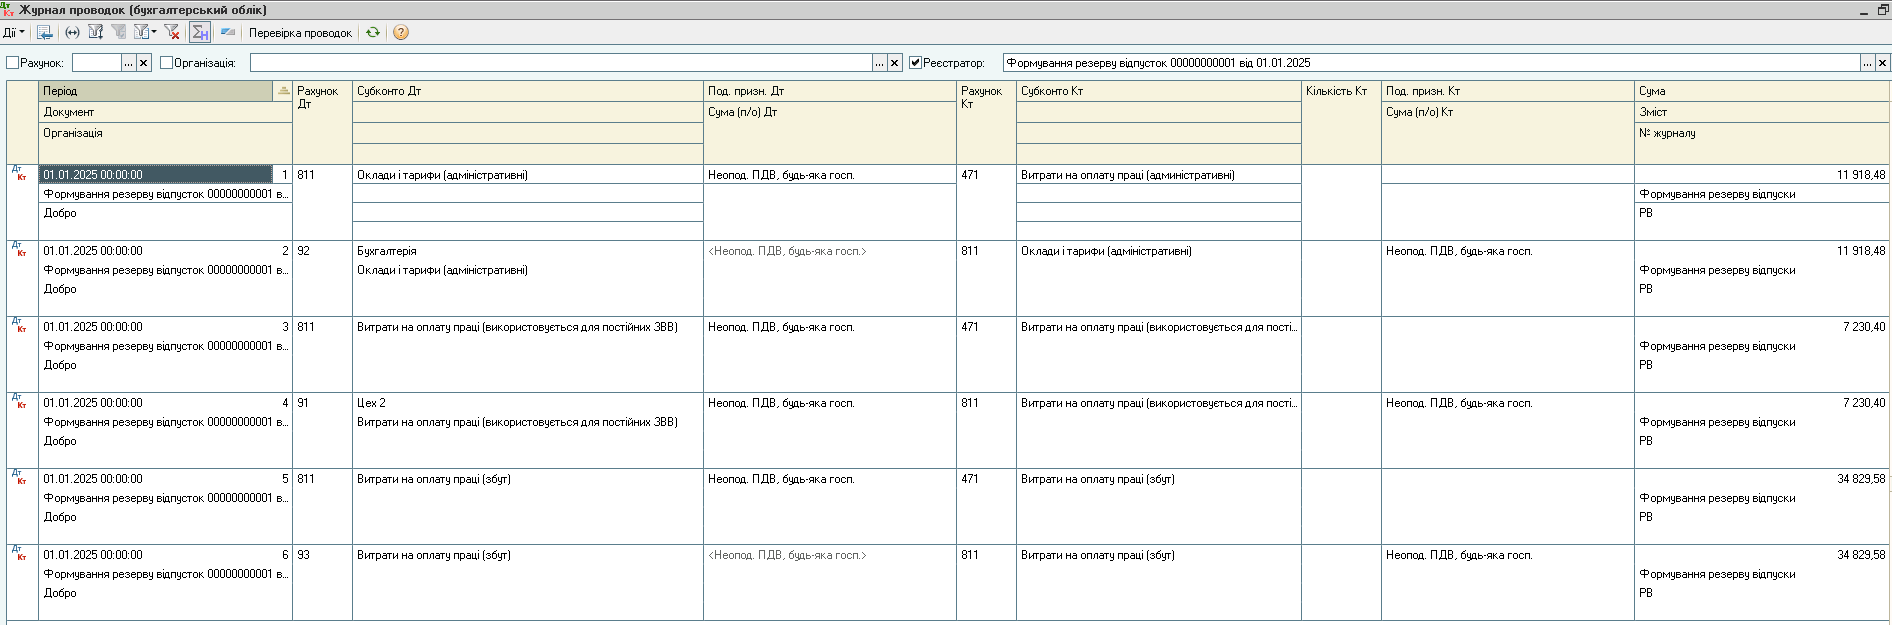1892x625 pixels.
Task: Click Оклади і тарифи debit subconto in entry 1
Action: click(528, 175)
